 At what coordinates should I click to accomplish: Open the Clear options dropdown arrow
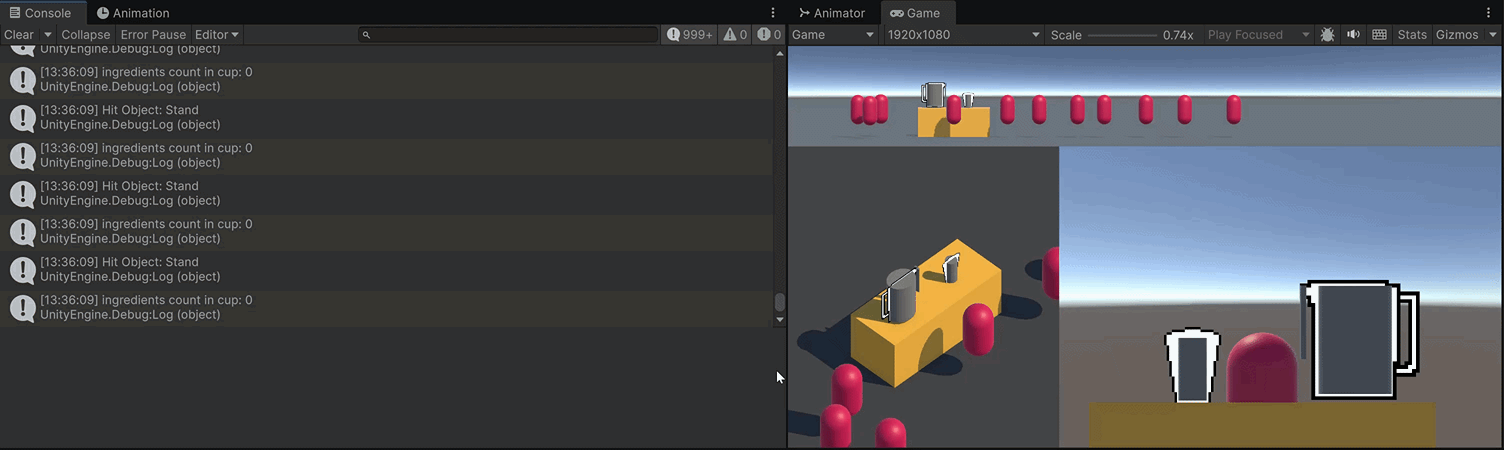tap(47, 34)
